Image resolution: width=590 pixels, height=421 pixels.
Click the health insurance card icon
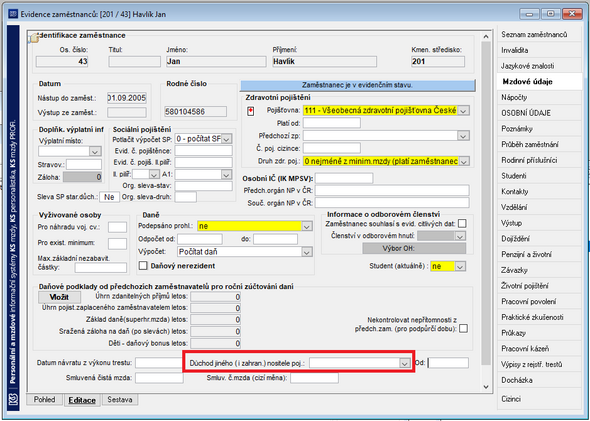click(250, 111)
